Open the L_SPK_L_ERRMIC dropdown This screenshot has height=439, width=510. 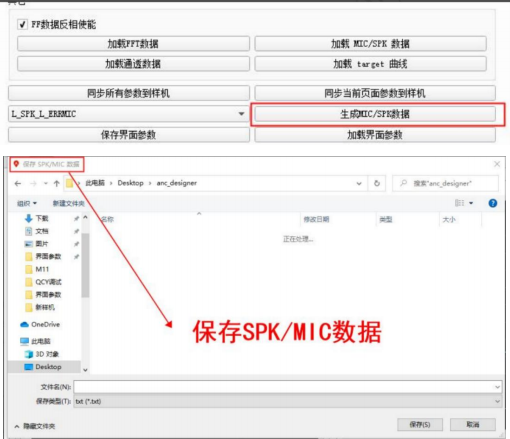click(x=129, y=114)
